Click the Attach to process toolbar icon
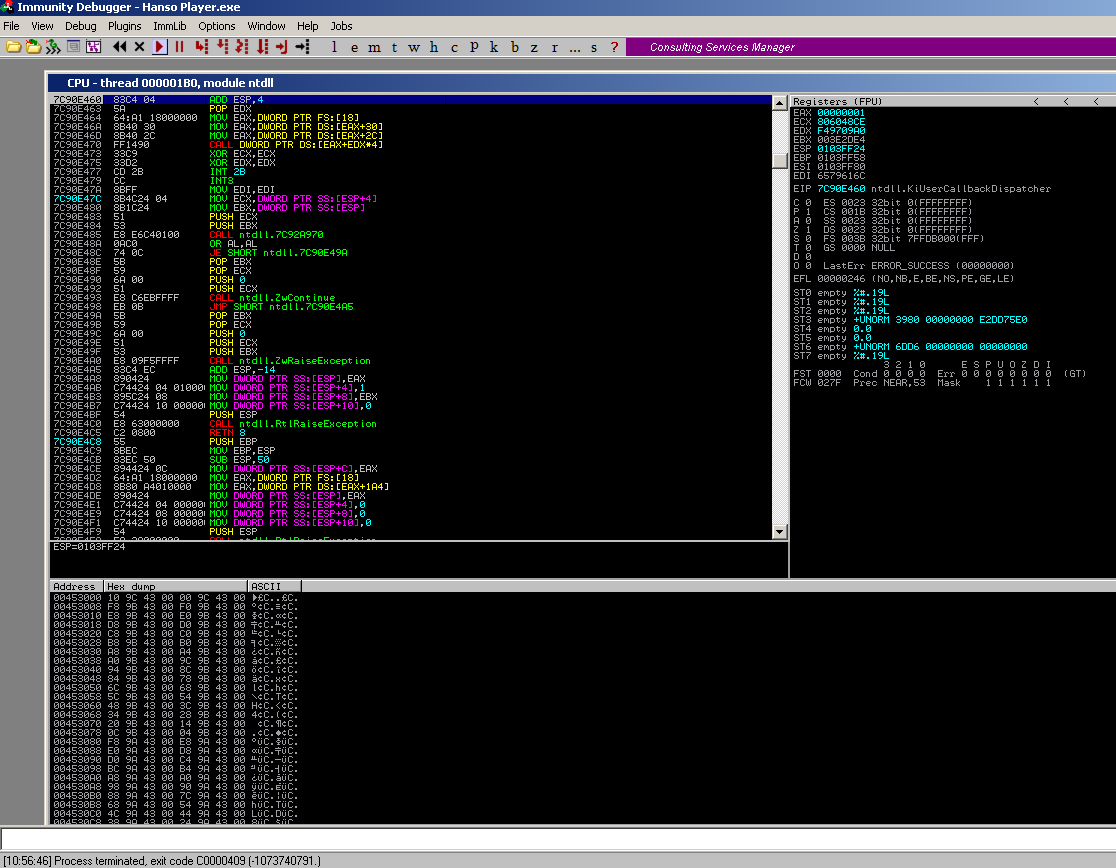1116x868 pixels. point(33,47)
